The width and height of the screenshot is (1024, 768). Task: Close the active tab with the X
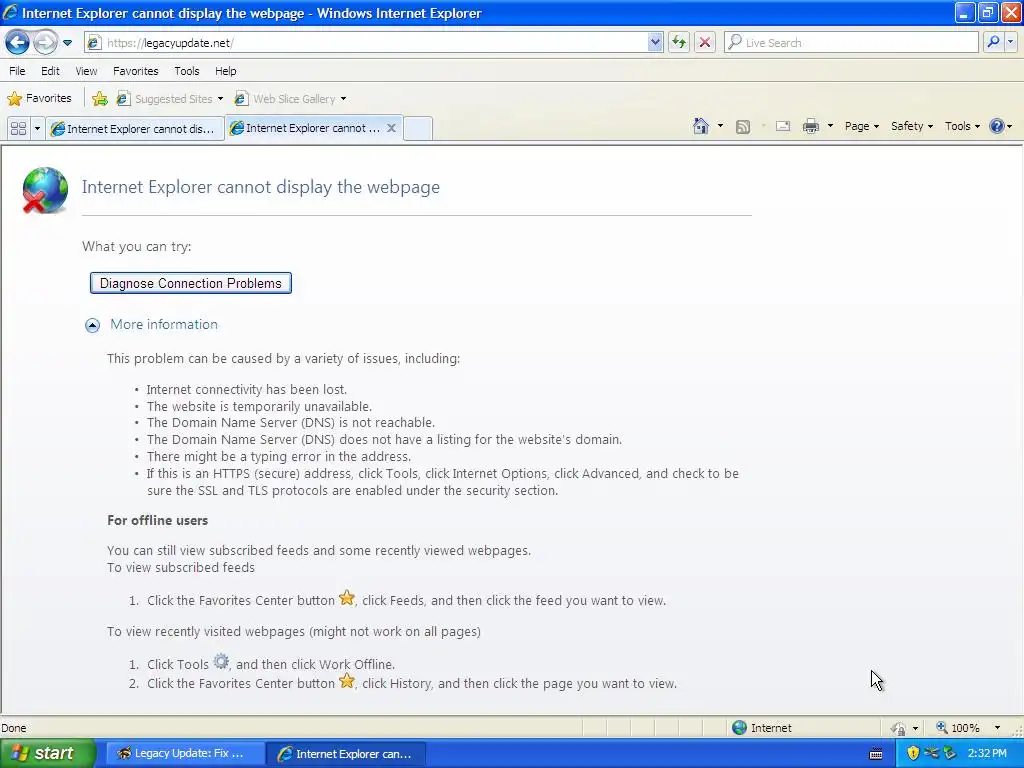[391, 128]
